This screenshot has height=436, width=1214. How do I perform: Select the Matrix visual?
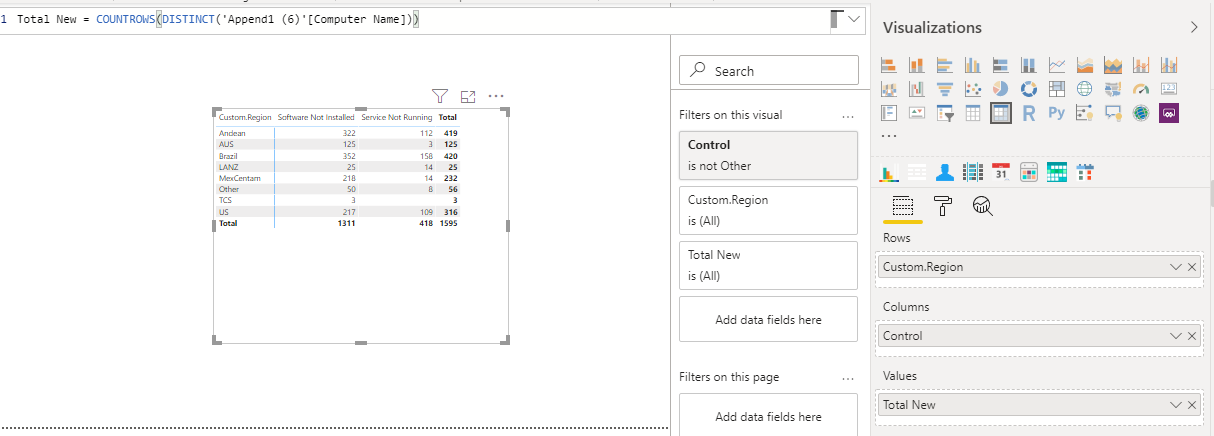point(1000,113)
